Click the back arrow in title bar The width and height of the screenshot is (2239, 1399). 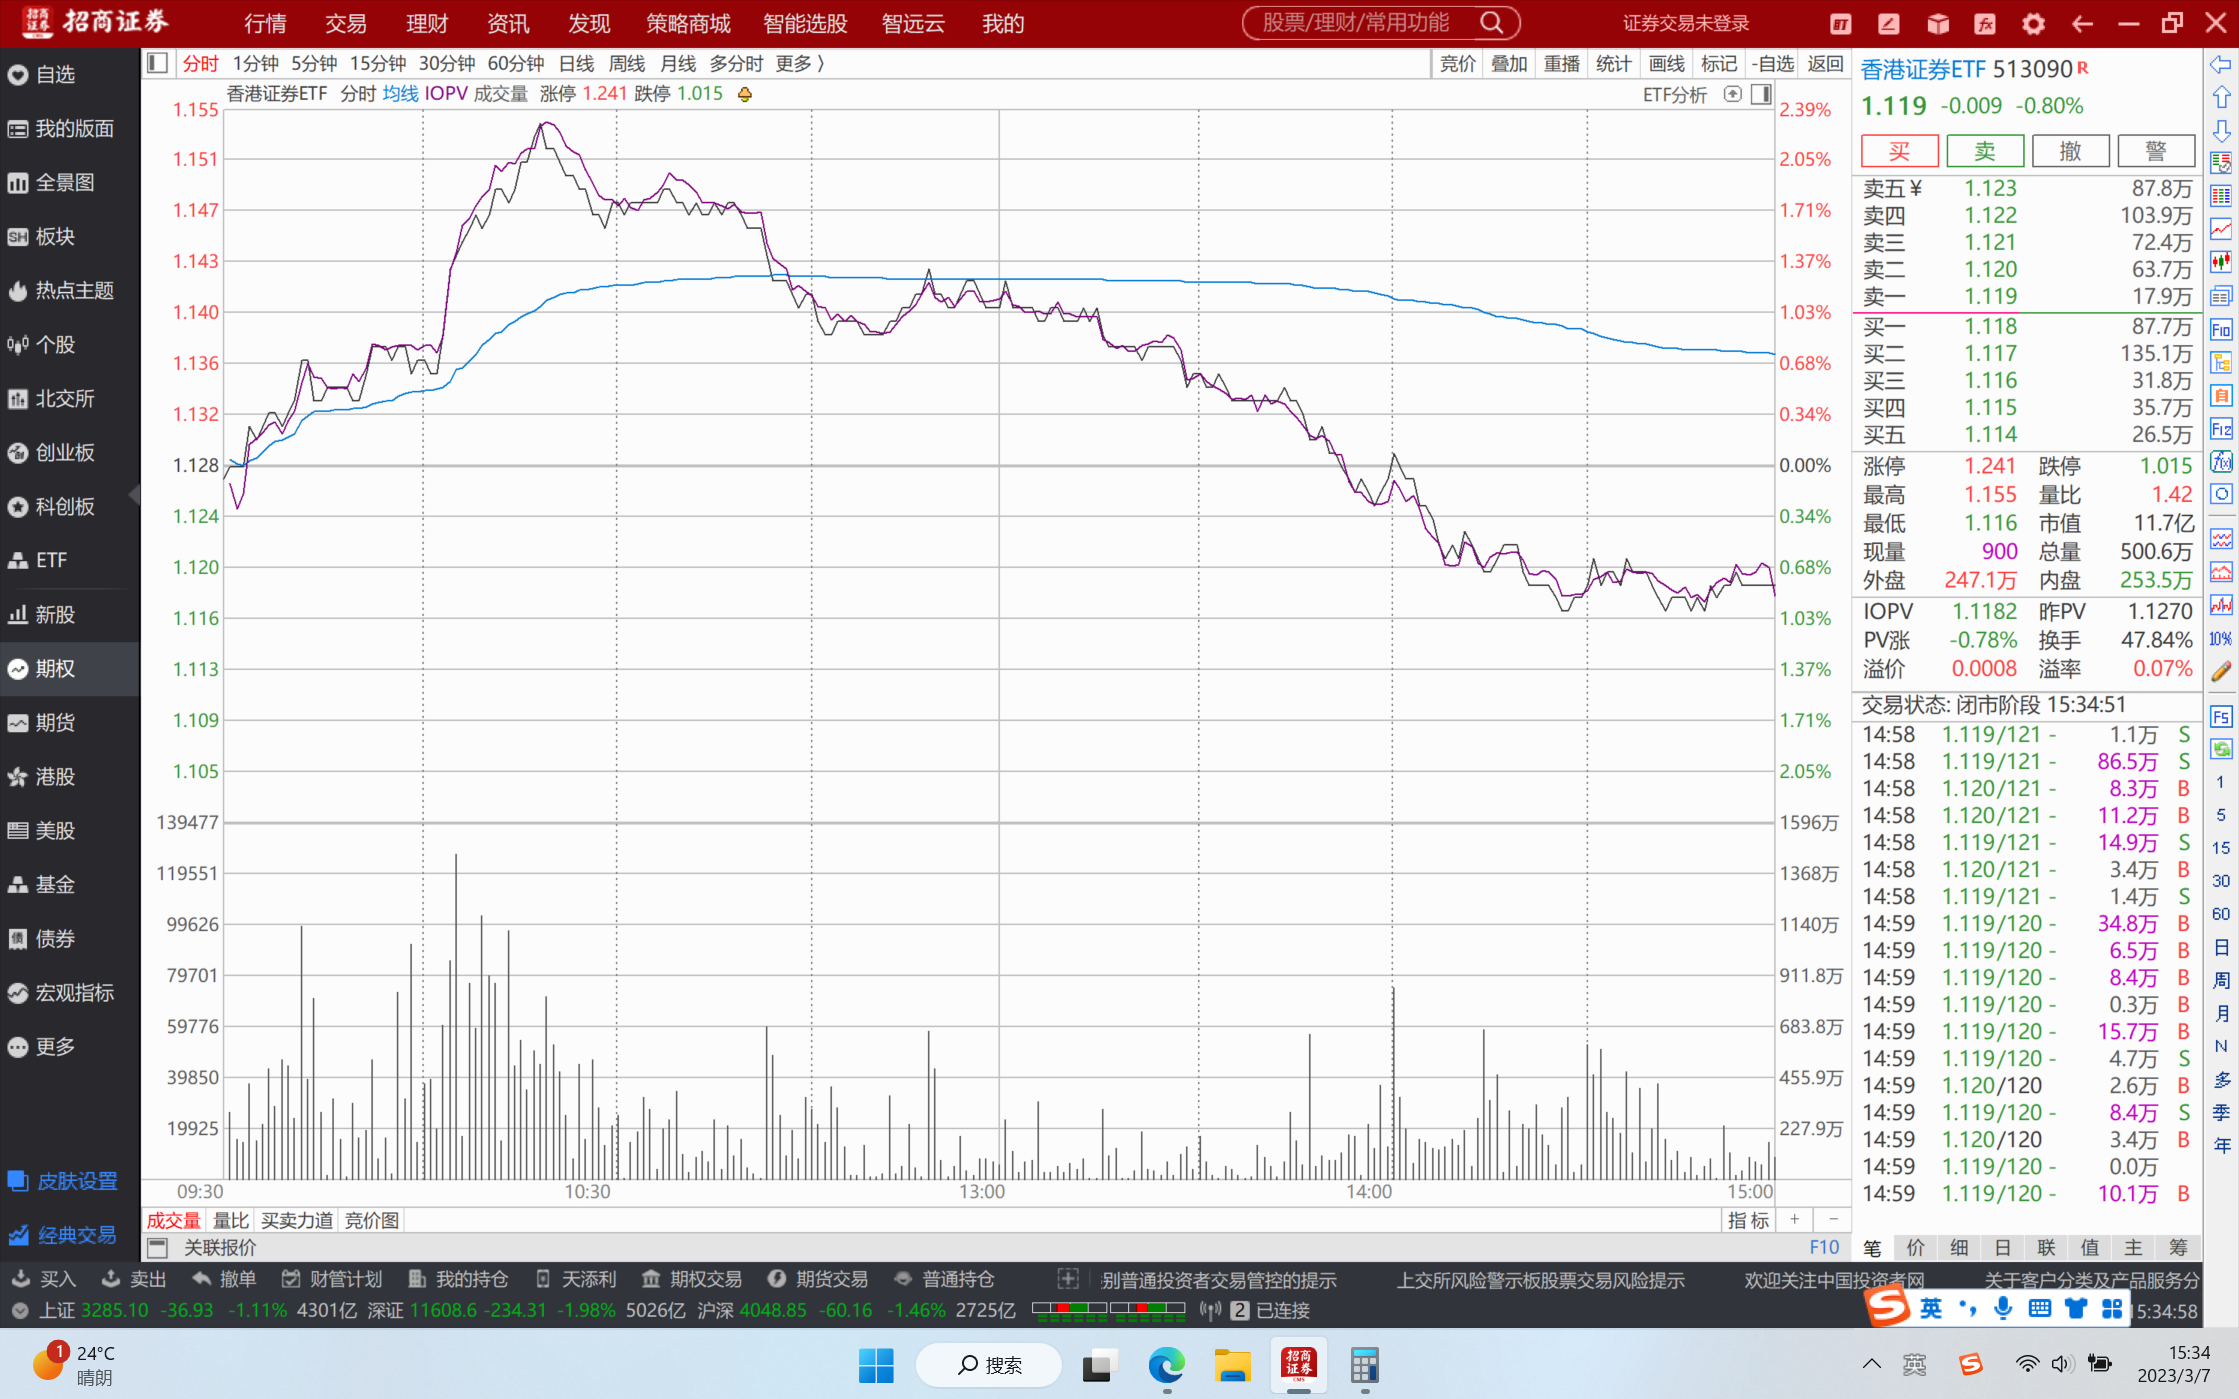pyautogui.click(x=2082, y=24)
